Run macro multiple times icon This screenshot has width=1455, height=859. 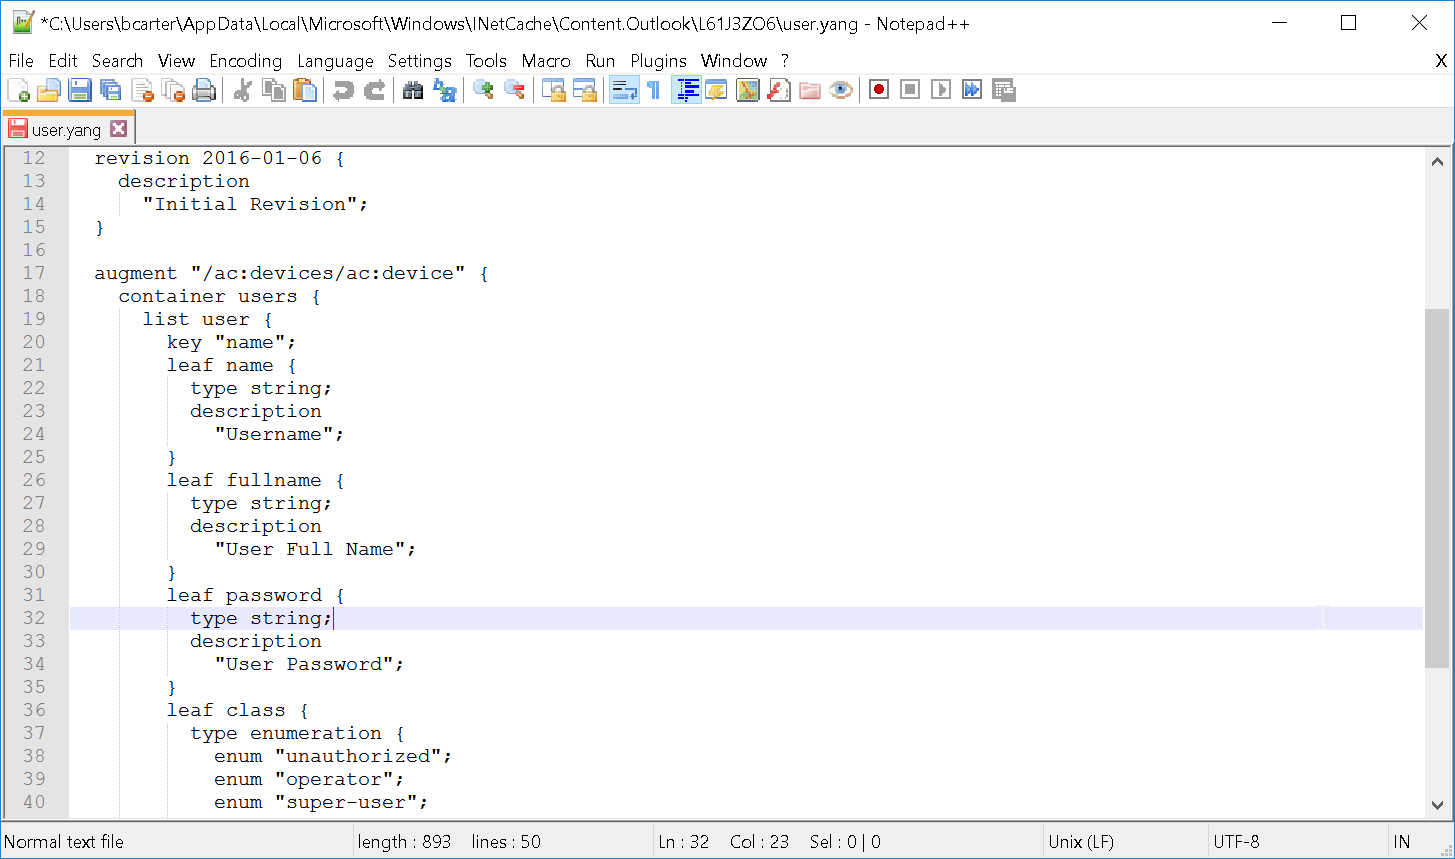(972, 90)
